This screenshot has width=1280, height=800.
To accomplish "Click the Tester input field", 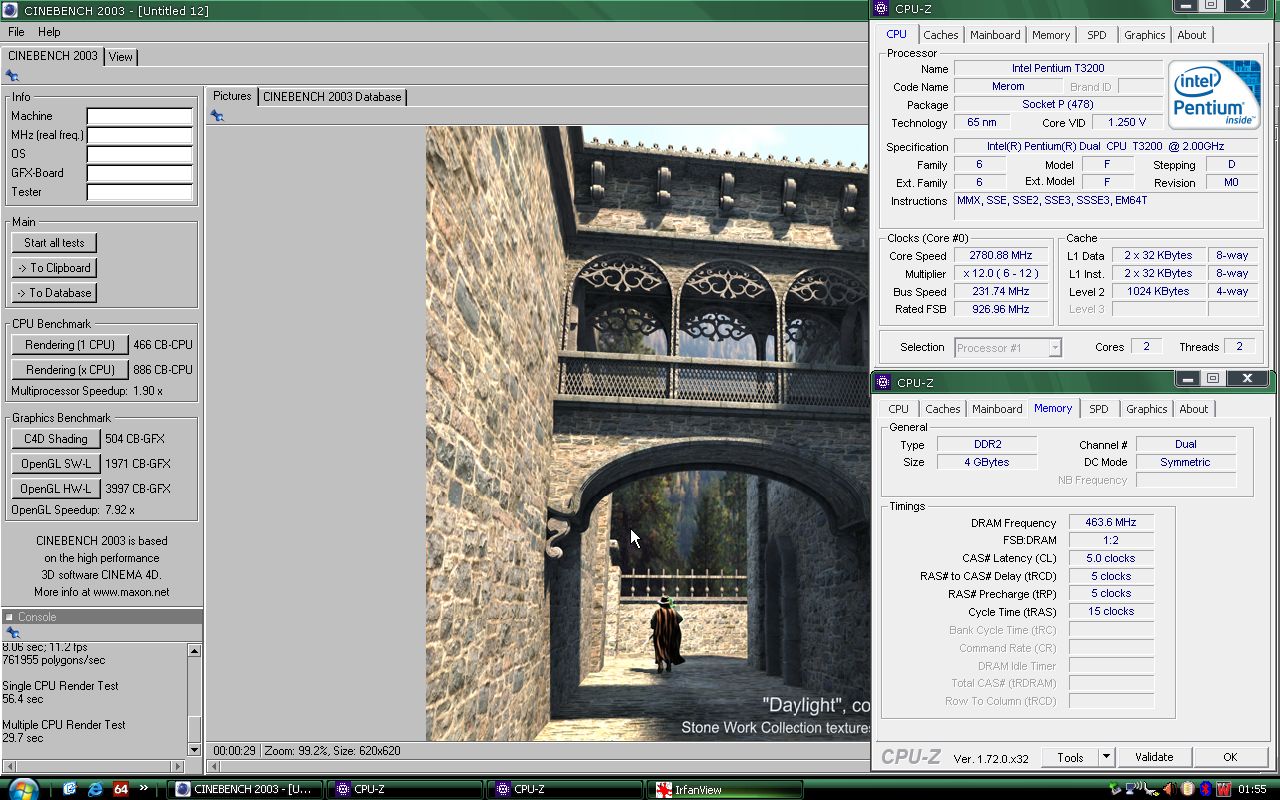I will click(x=139, y=193).
